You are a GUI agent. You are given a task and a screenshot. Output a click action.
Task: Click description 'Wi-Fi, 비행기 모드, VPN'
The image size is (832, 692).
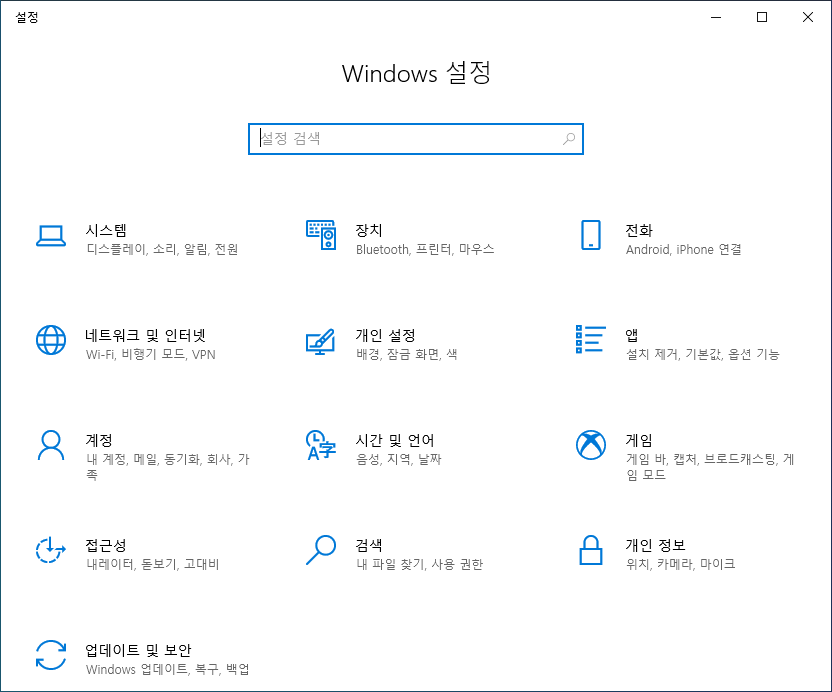click(x=151, y=354)
